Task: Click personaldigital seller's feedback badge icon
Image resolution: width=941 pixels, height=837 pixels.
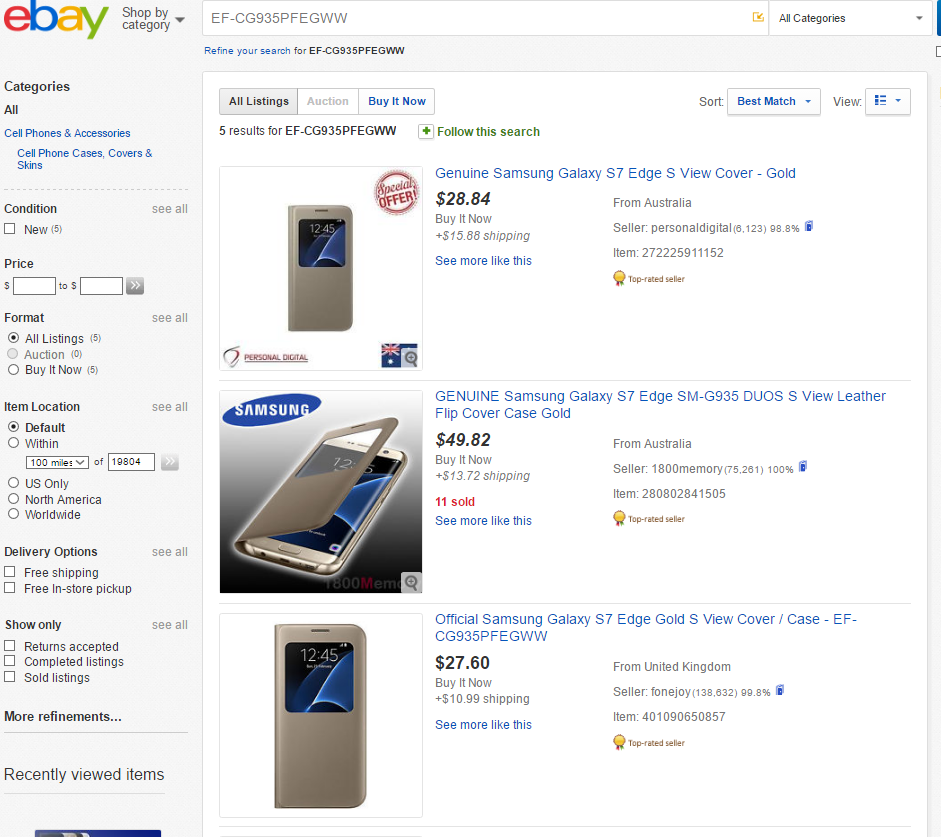Action: (808, 227)
